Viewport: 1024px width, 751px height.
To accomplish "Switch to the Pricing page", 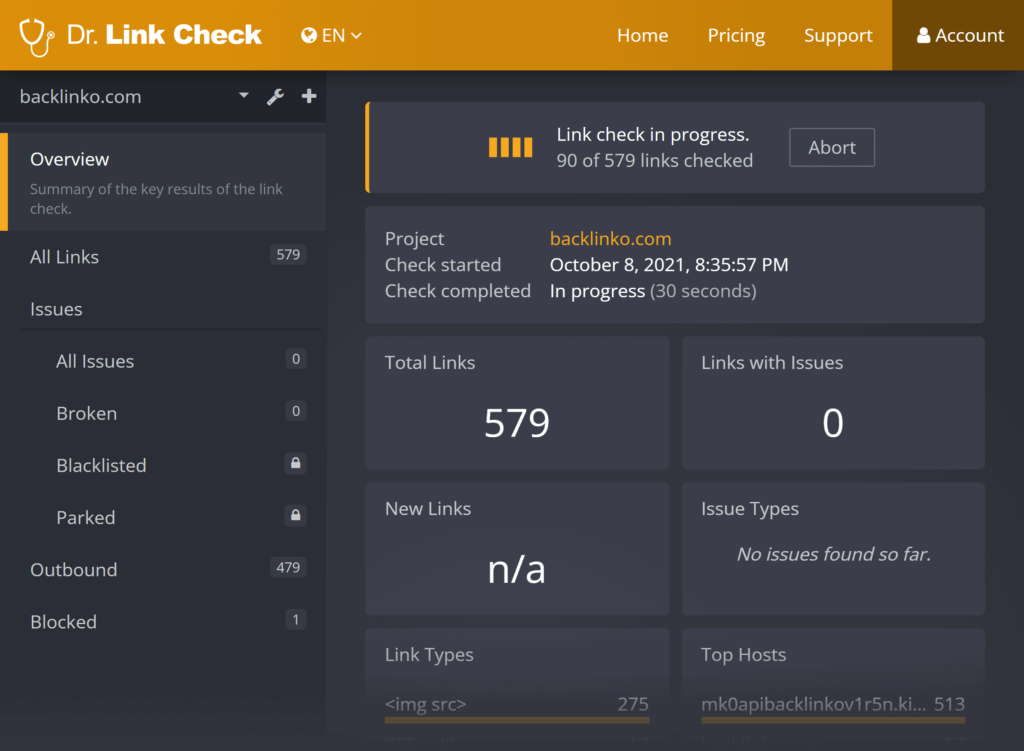I will pos(736,34).
